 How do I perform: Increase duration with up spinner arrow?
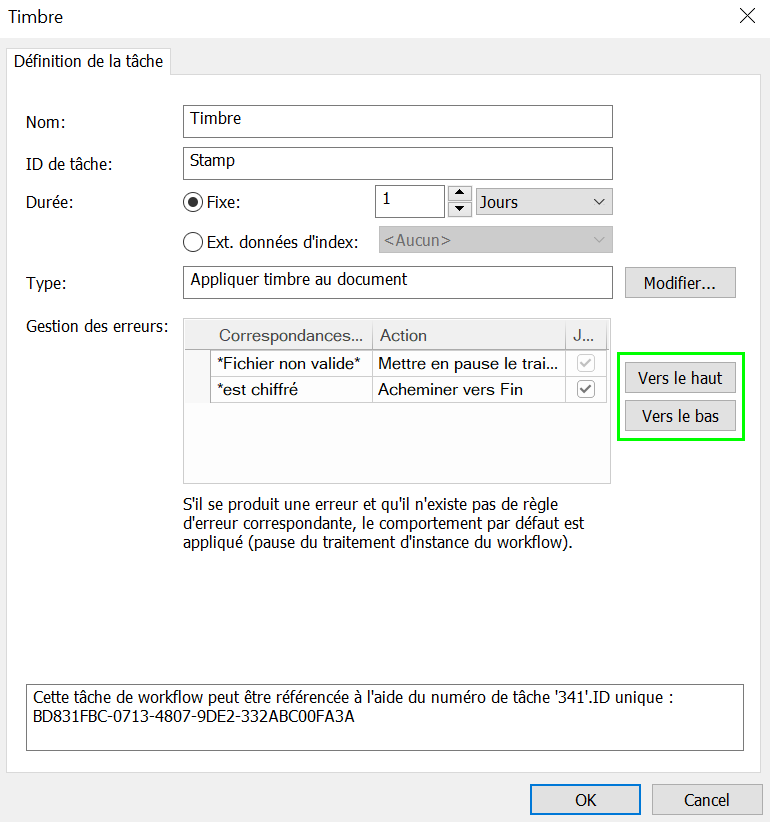(459, 194)
